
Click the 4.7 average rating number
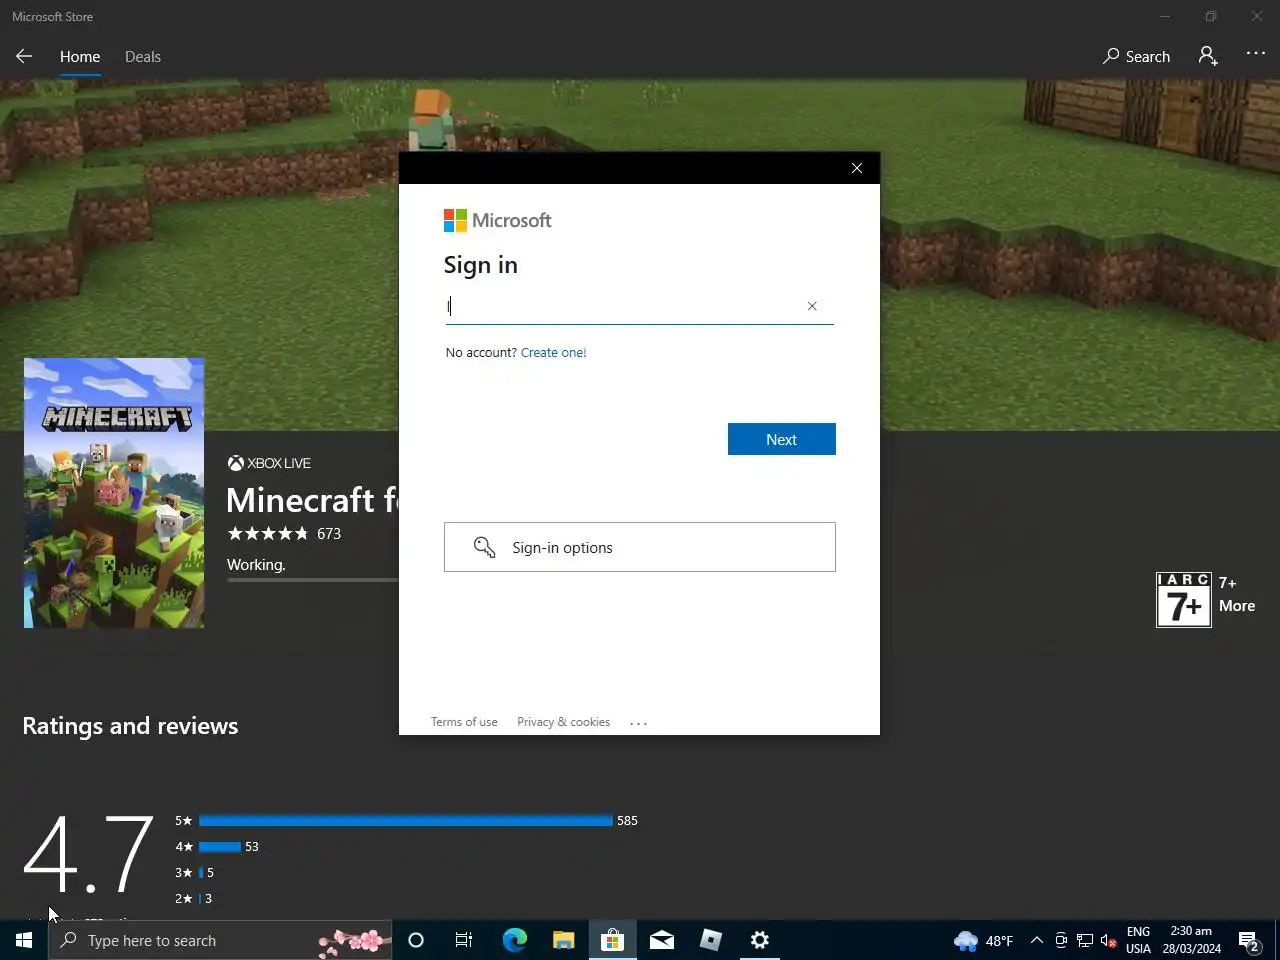88,855
